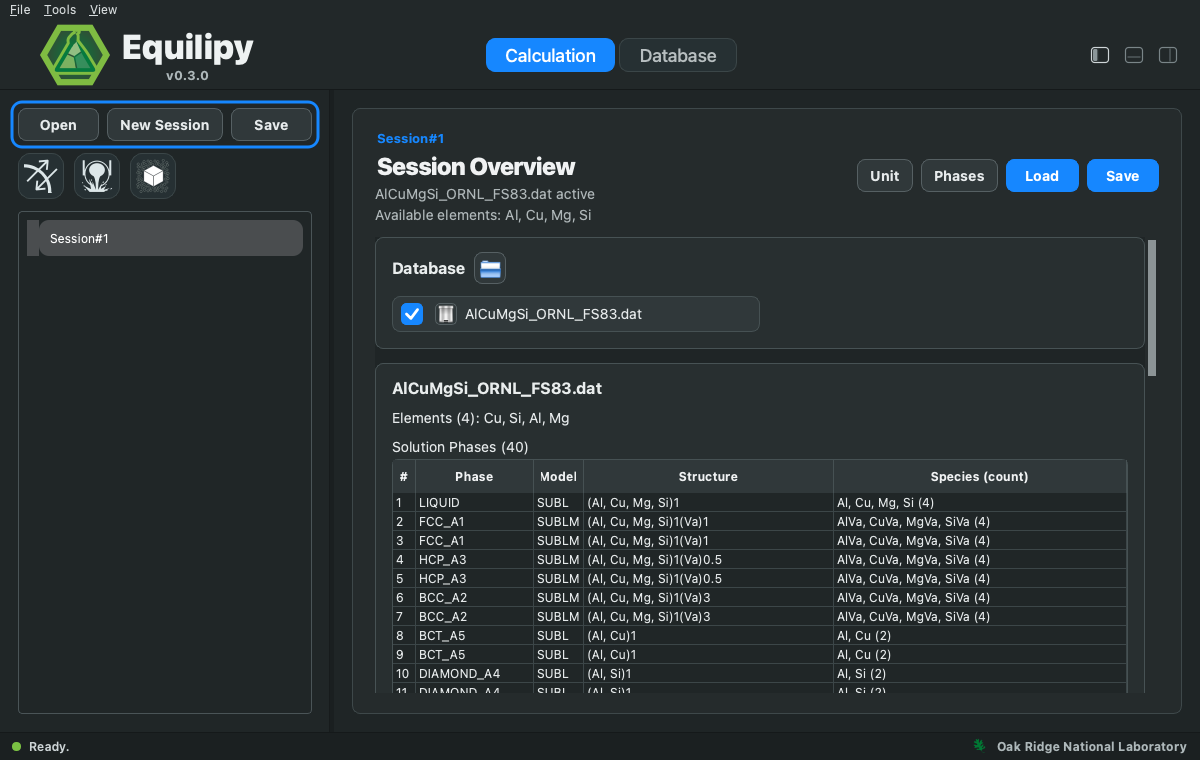The image size is (1200, 760).
Task: Click the molten-metal pouring tool icon
Action: coord(97,176)
